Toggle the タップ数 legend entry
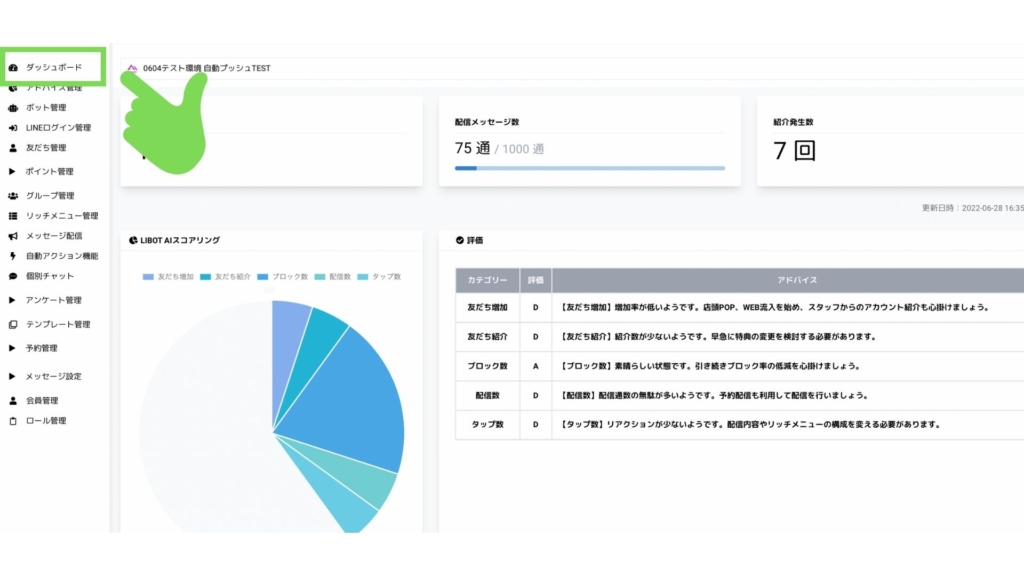The width and height of the screenshot is (1024, 576). (x=379, y=276)
